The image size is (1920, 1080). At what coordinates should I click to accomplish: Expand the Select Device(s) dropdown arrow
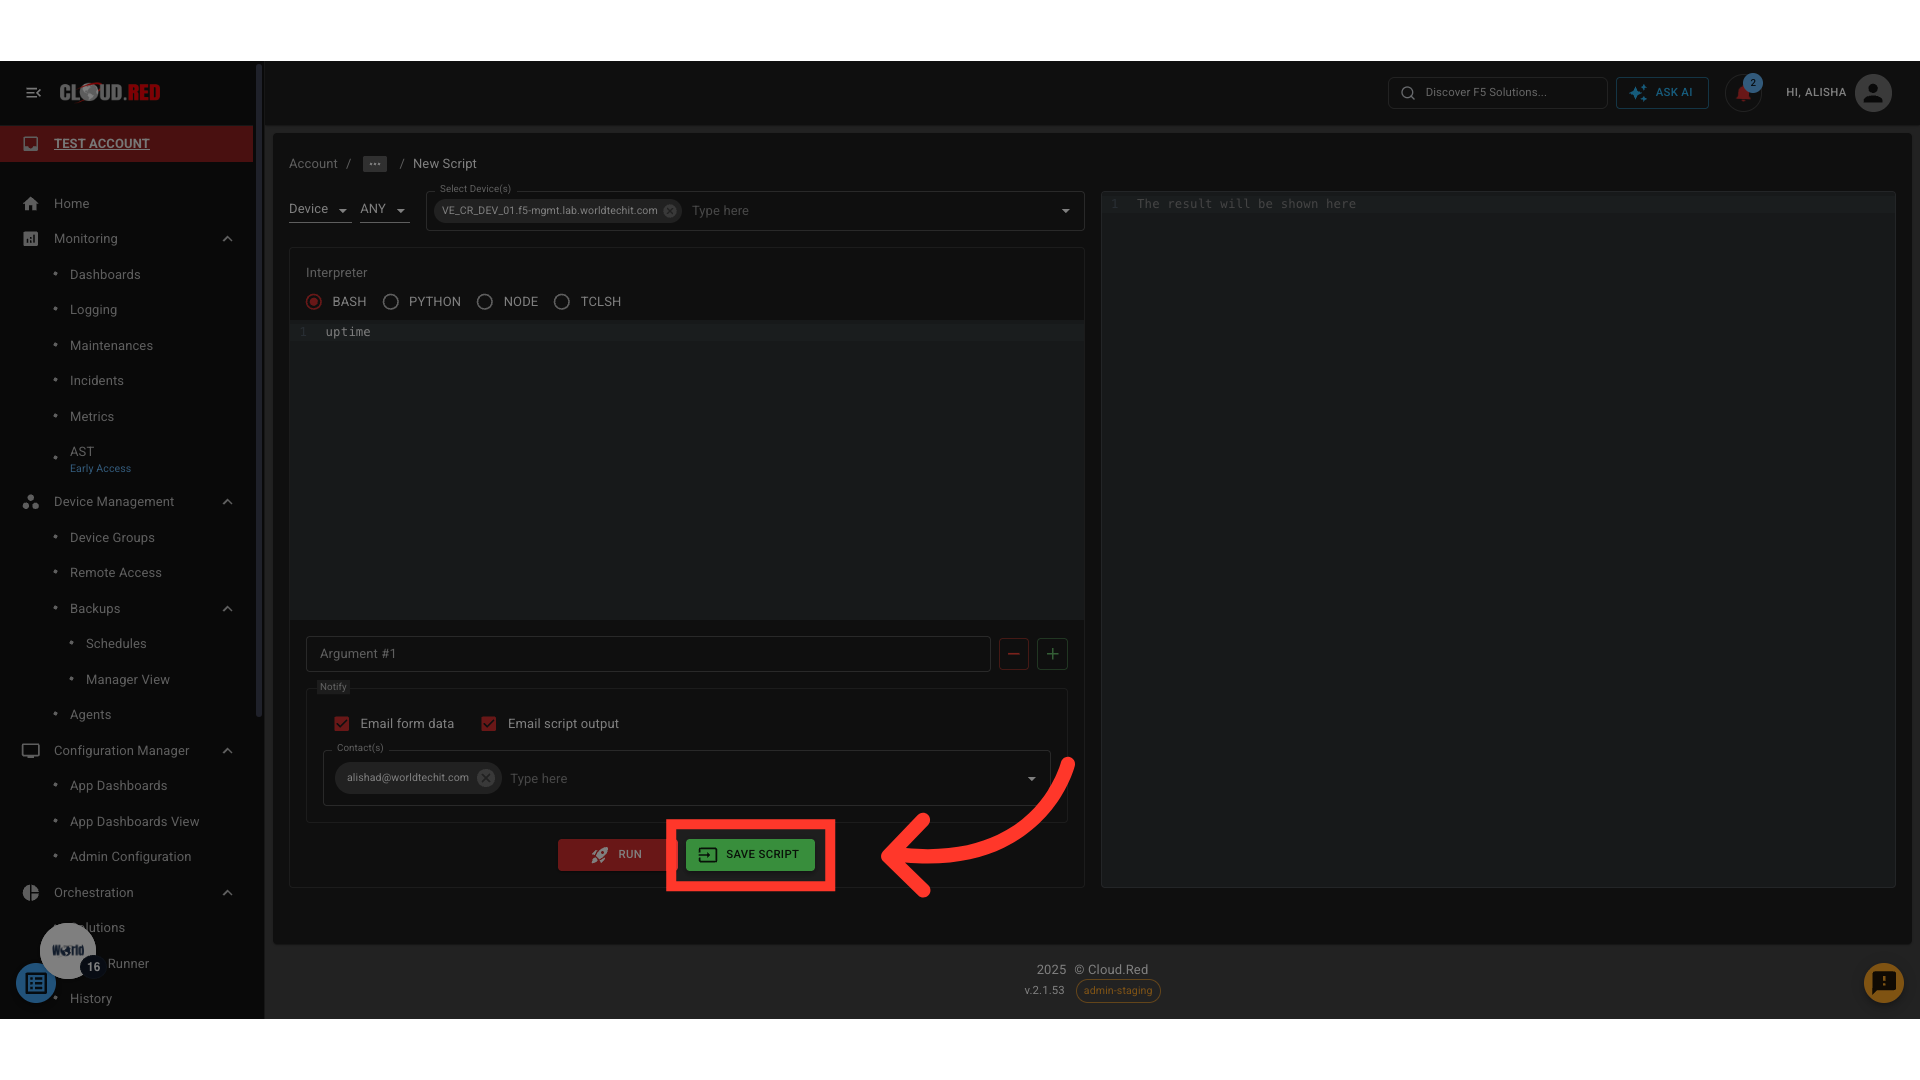tap(1065, 211)
